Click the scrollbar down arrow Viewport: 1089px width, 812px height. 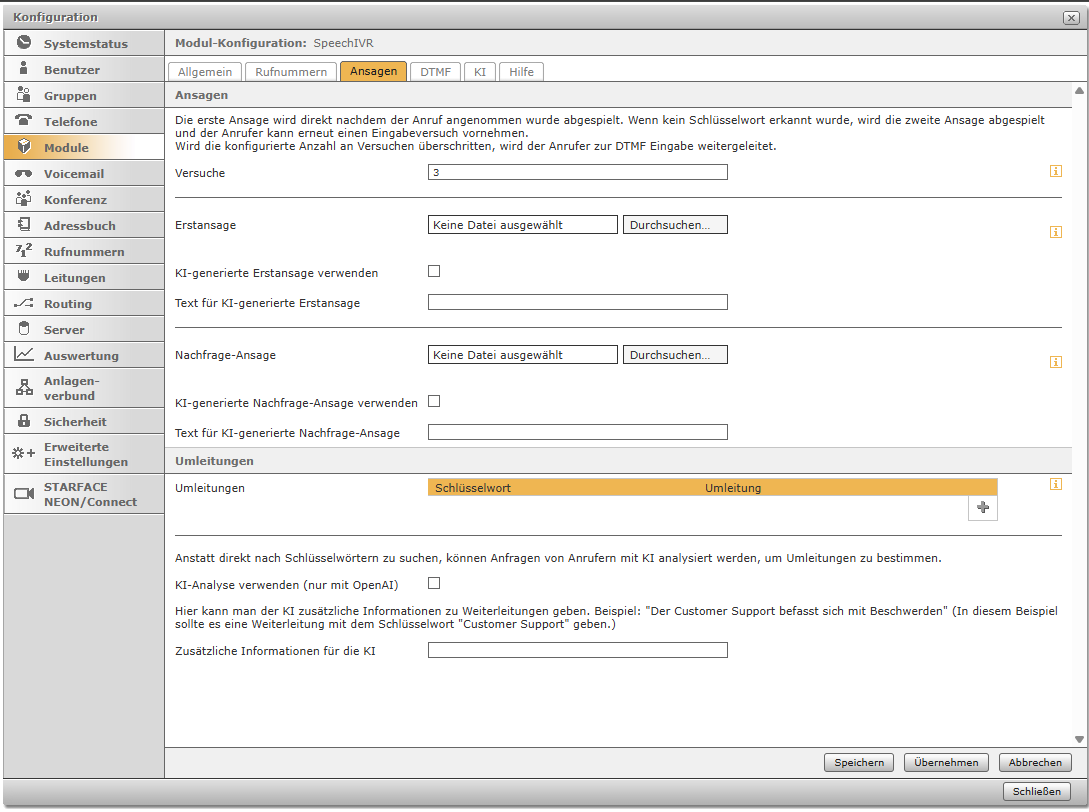(1079, 739)
